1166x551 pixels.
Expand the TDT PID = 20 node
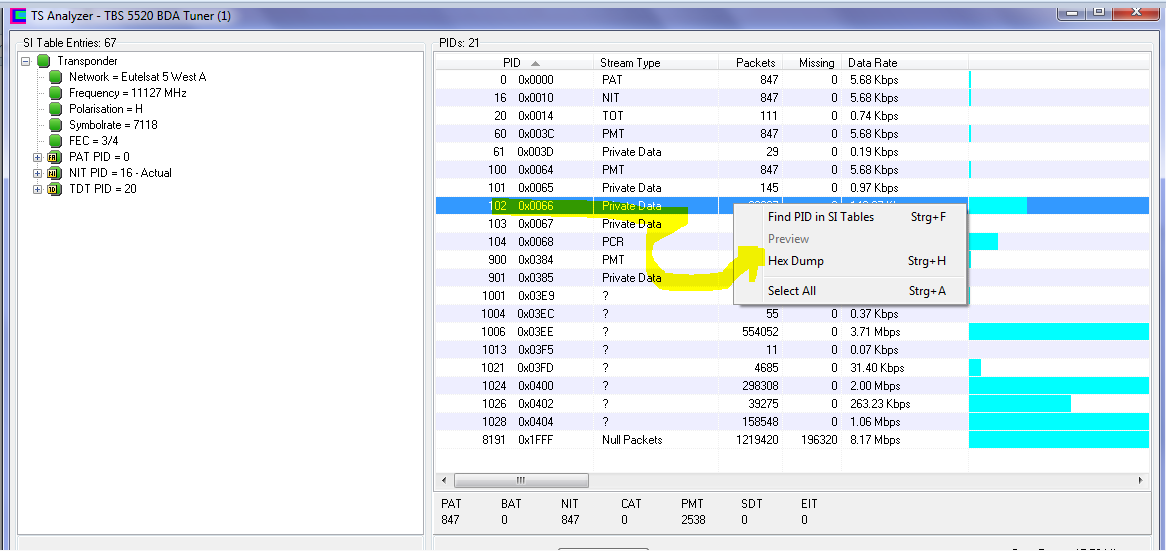(38, 189)
